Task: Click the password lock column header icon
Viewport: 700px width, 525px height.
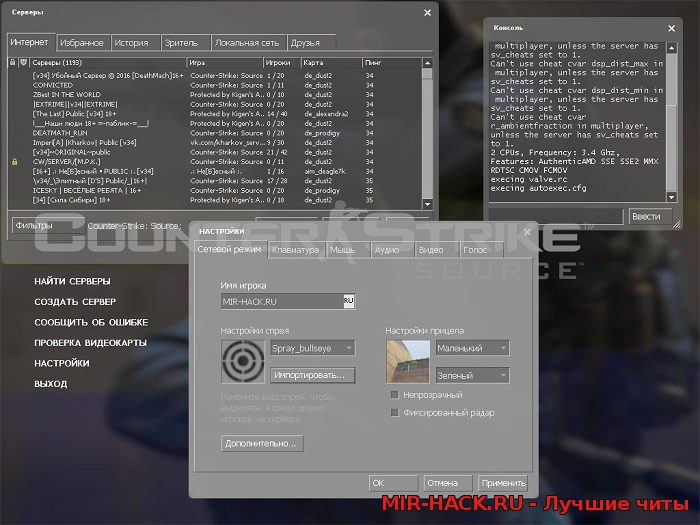Action: click(13, 63)
